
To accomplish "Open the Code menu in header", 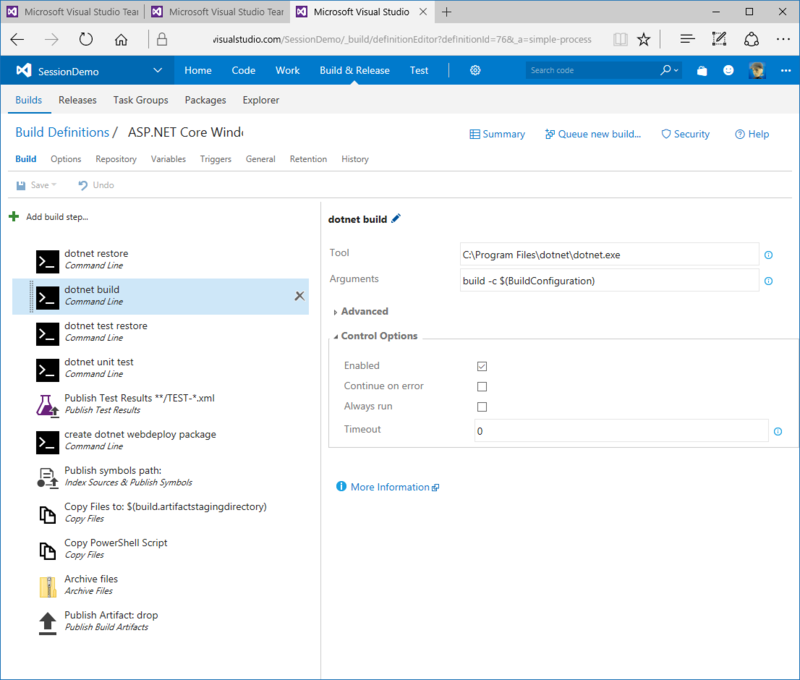I will coord(243,70).
